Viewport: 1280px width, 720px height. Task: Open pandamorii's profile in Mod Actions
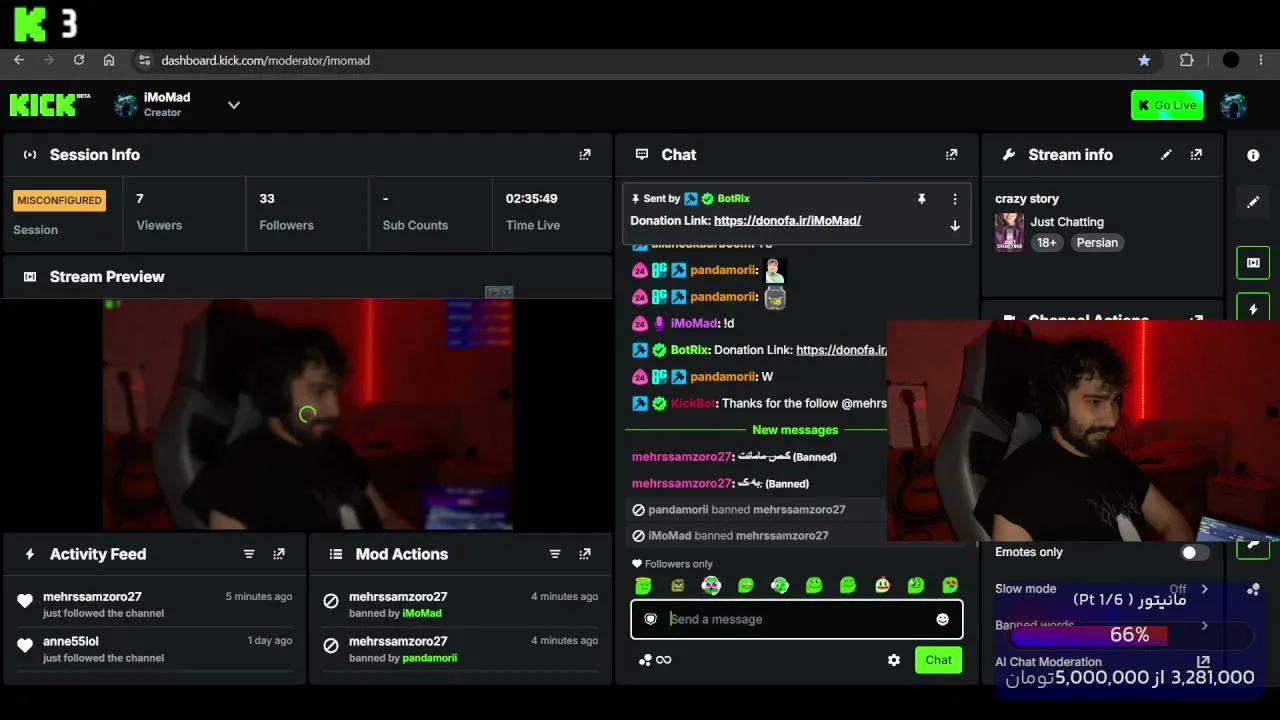pos(429,658)
